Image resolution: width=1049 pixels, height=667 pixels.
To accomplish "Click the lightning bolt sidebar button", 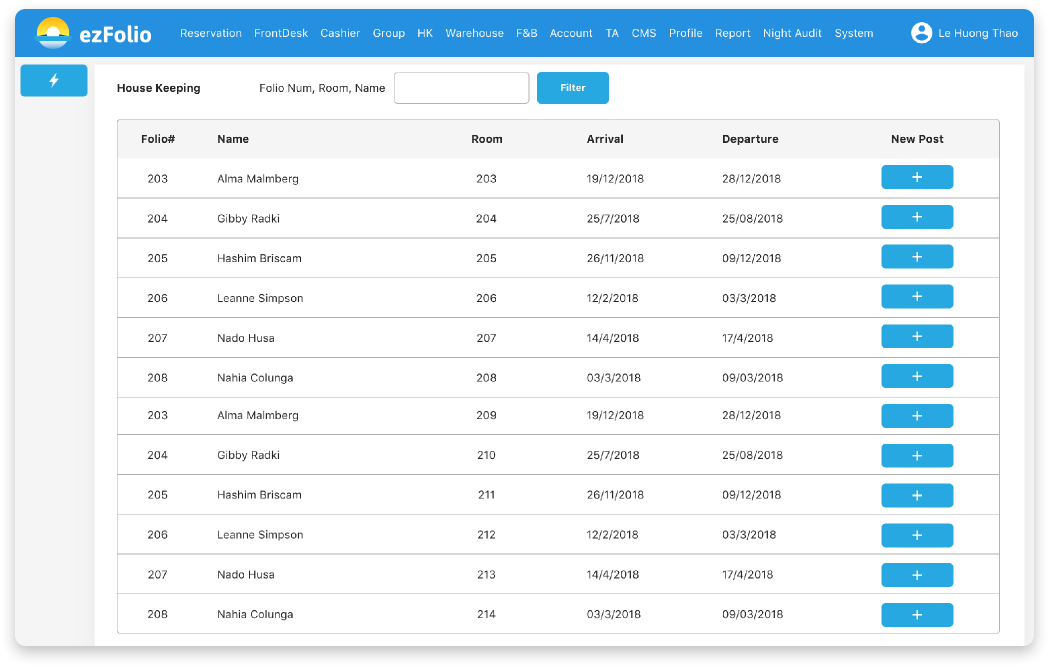I will [x=54, y=81].
